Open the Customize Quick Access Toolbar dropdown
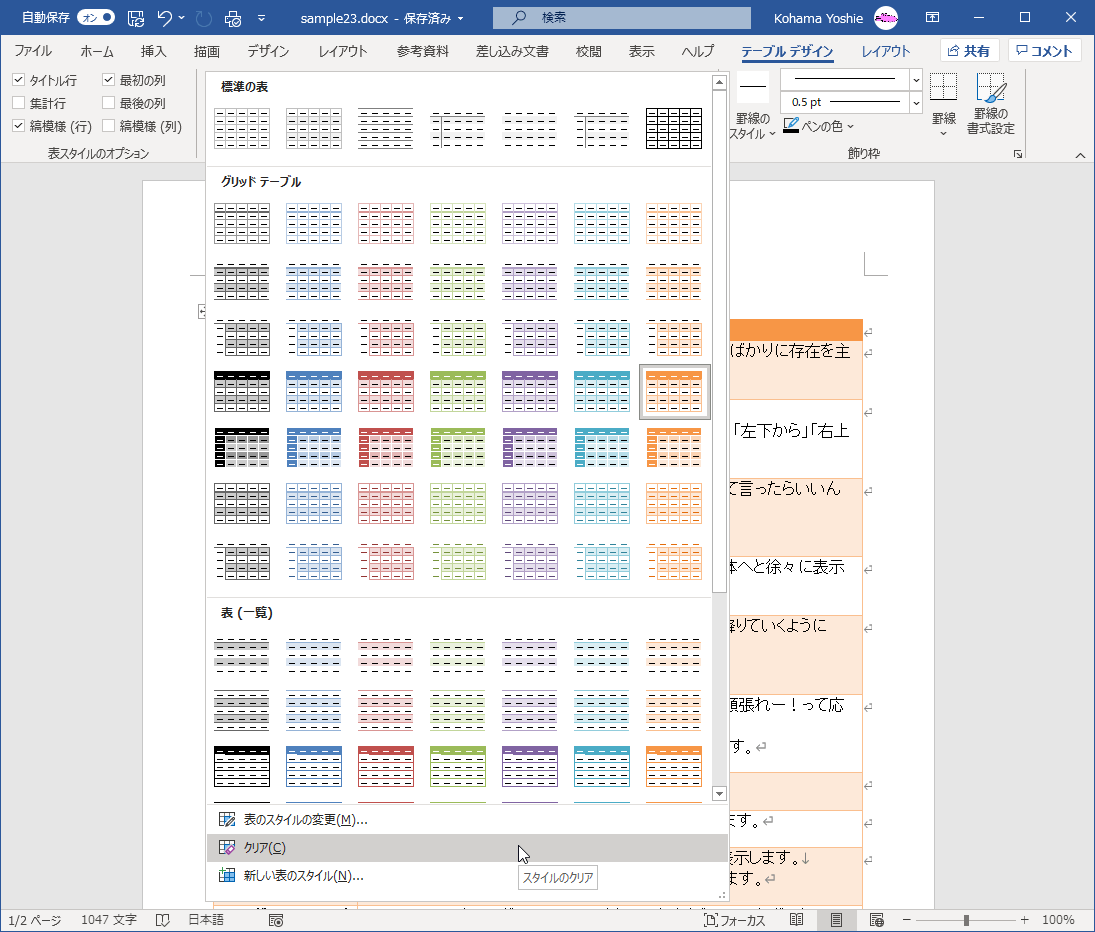1095x932 pixels. pyautogui.click(x=261, y=18)
